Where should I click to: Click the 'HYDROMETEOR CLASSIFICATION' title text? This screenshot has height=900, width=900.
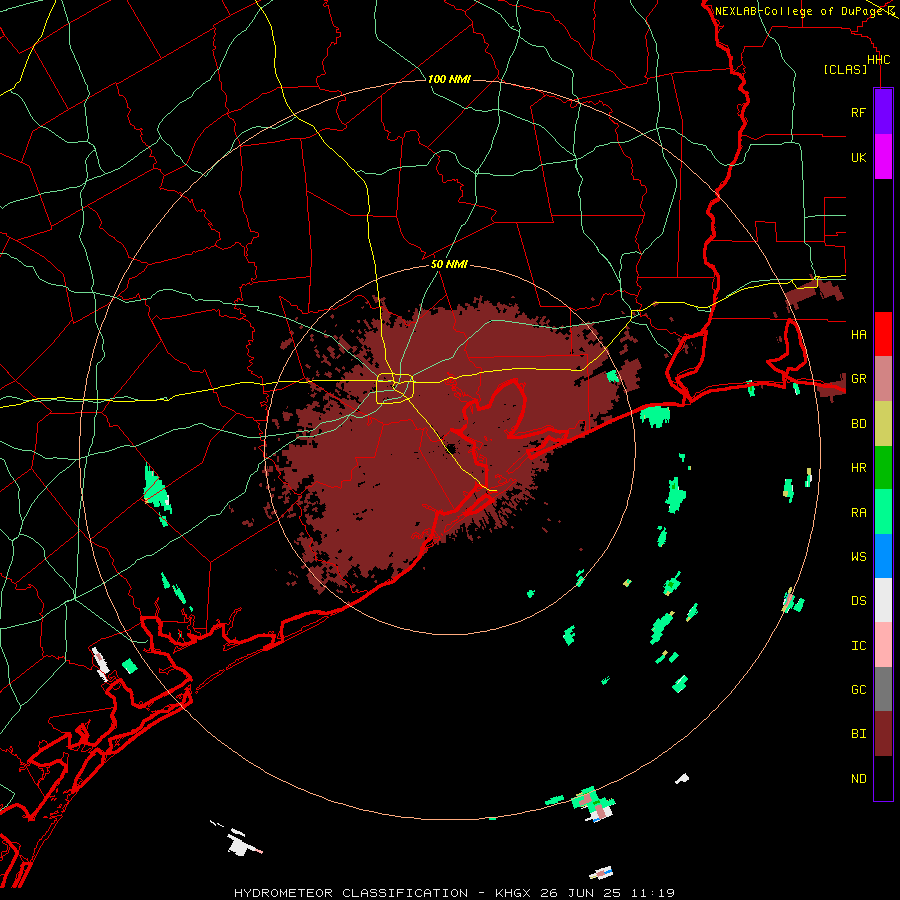click(x=351, y=893)
